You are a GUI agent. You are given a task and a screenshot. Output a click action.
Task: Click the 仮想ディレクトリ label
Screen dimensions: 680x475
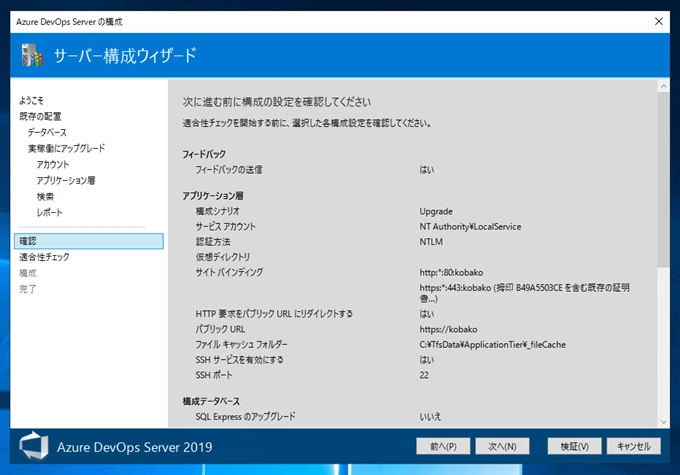pyautogui.click(x=222, y=257)
